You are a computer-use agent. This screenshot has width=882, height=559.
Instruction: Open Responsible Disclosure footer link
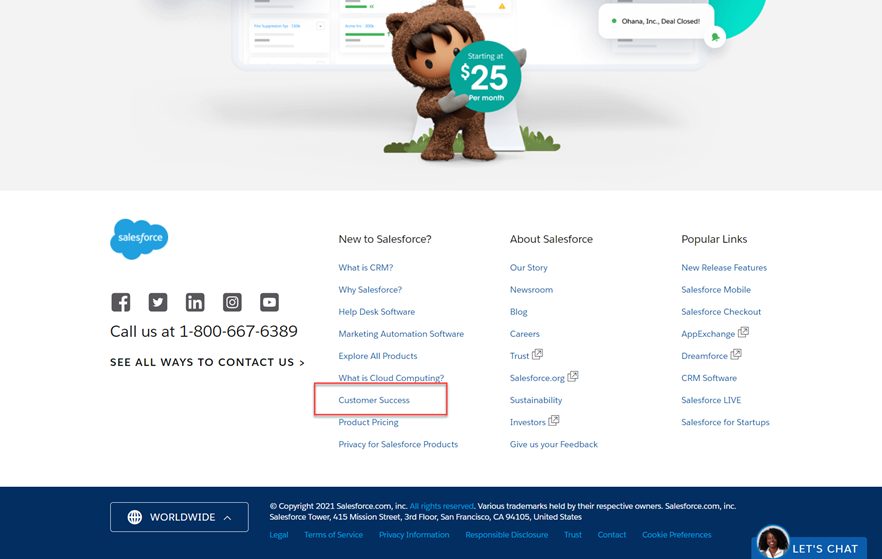(x=506, y=535)
